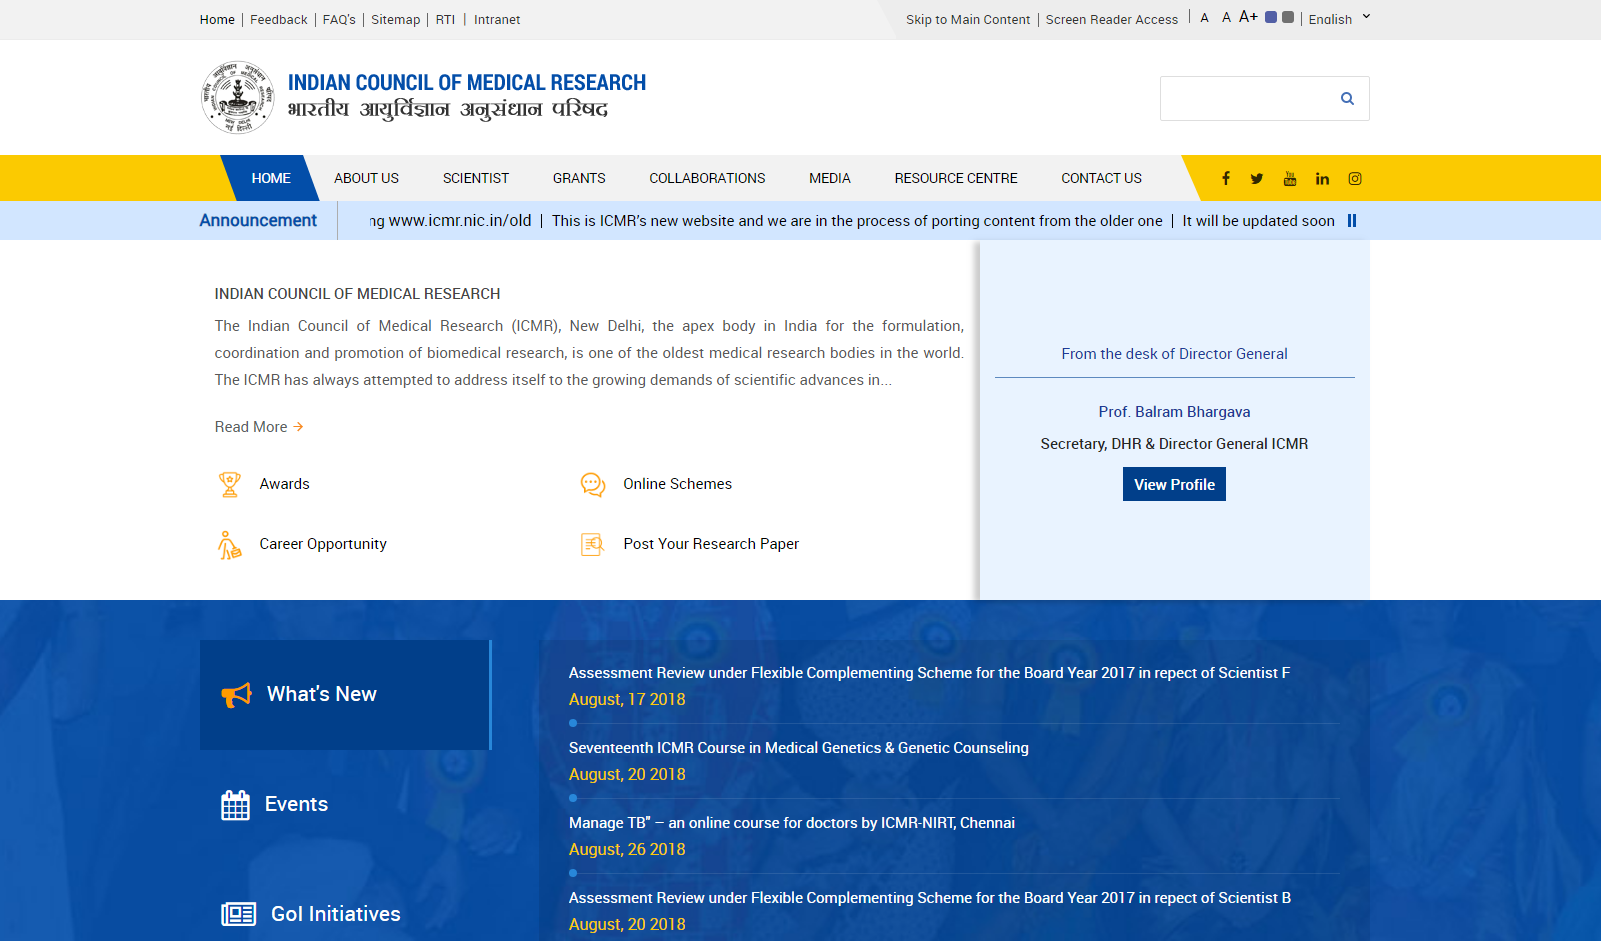Click Skip to Main Content
1601x941 pixels.
968,19
